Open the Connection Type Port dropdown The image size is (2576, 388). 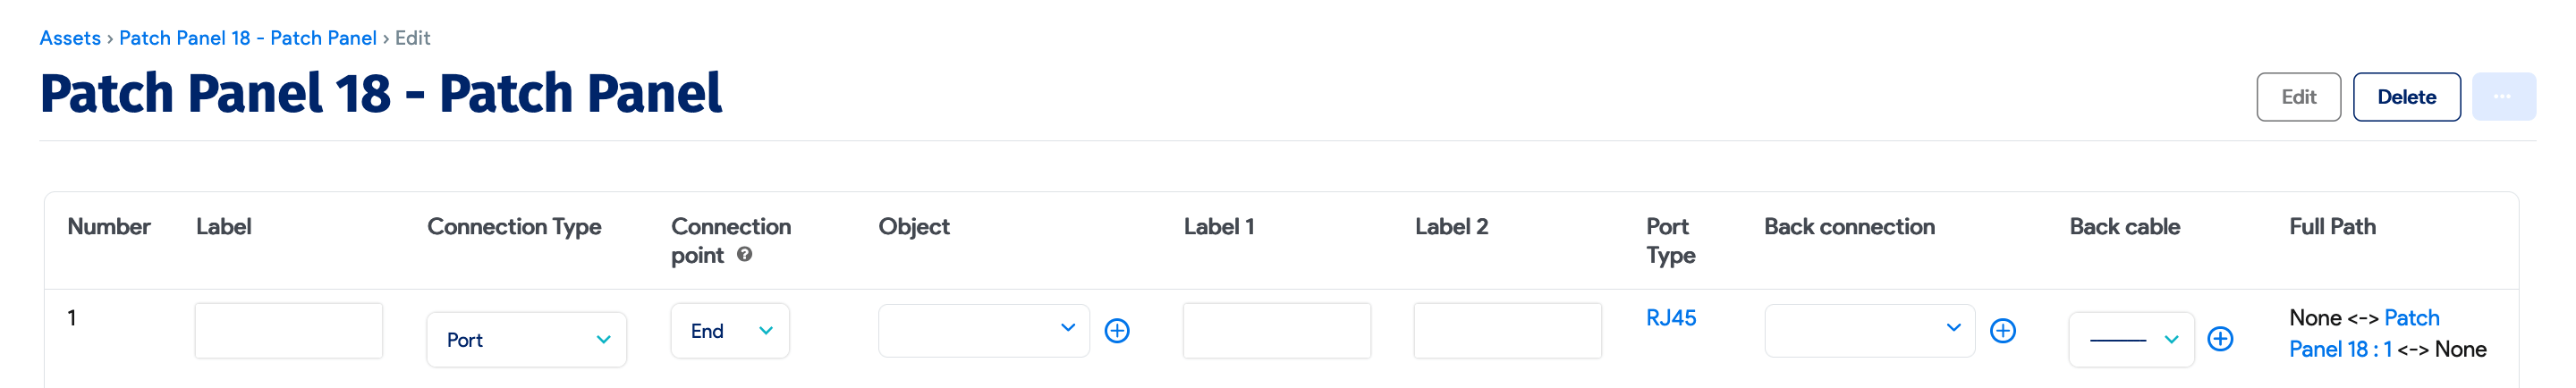coord(526,340)
